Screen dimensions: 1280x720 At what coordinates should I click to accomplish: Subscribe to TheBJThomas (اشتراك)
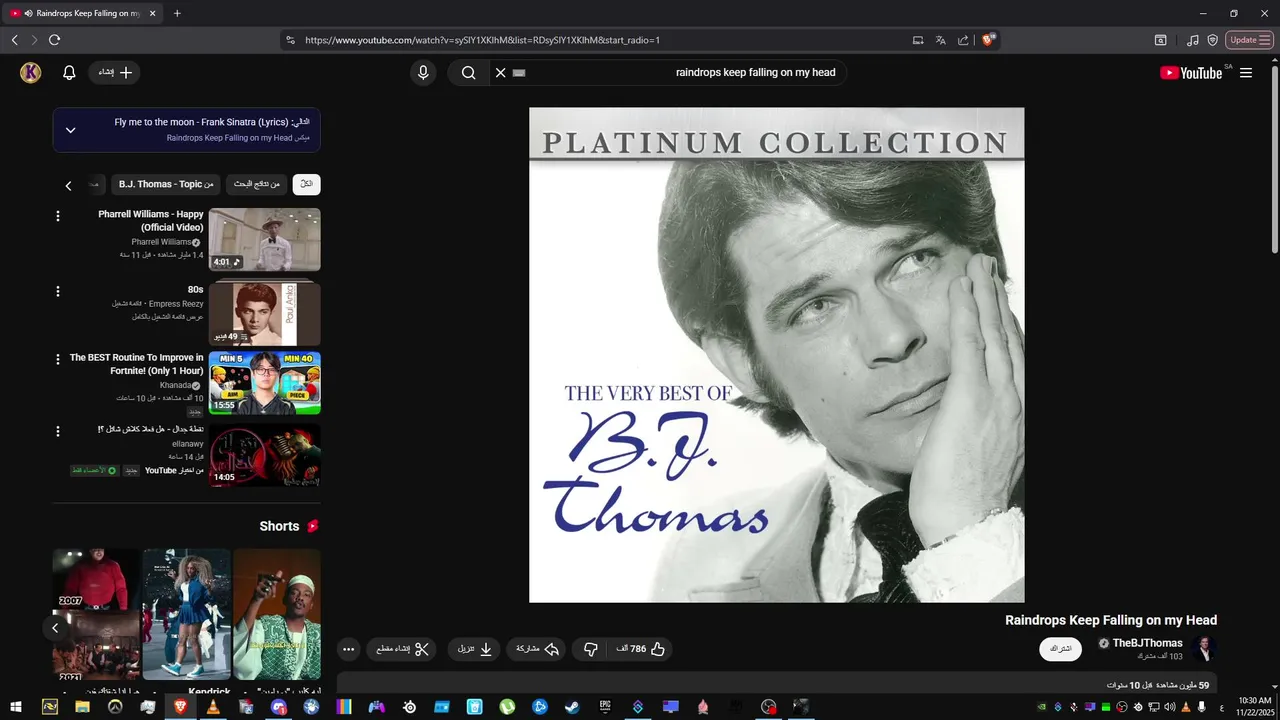click(1060, 649)
